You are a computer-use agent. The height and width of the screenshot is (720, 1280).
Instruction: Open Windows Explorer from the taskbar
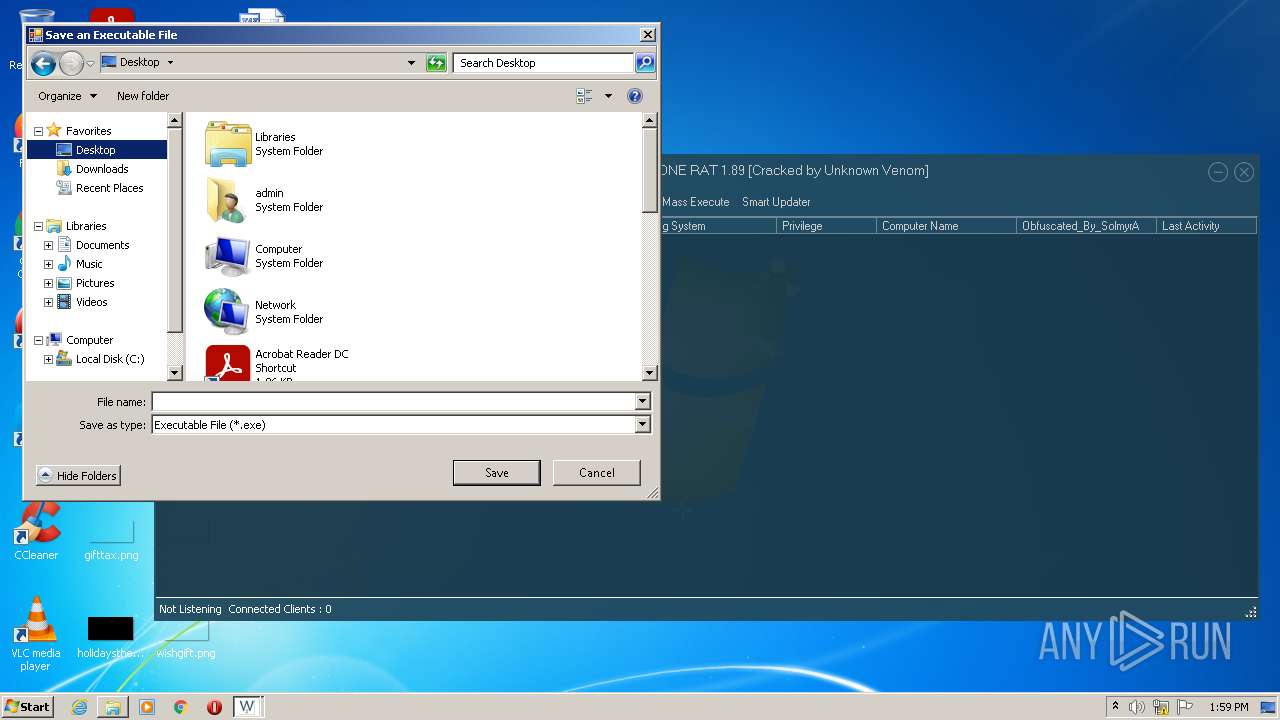113,707
